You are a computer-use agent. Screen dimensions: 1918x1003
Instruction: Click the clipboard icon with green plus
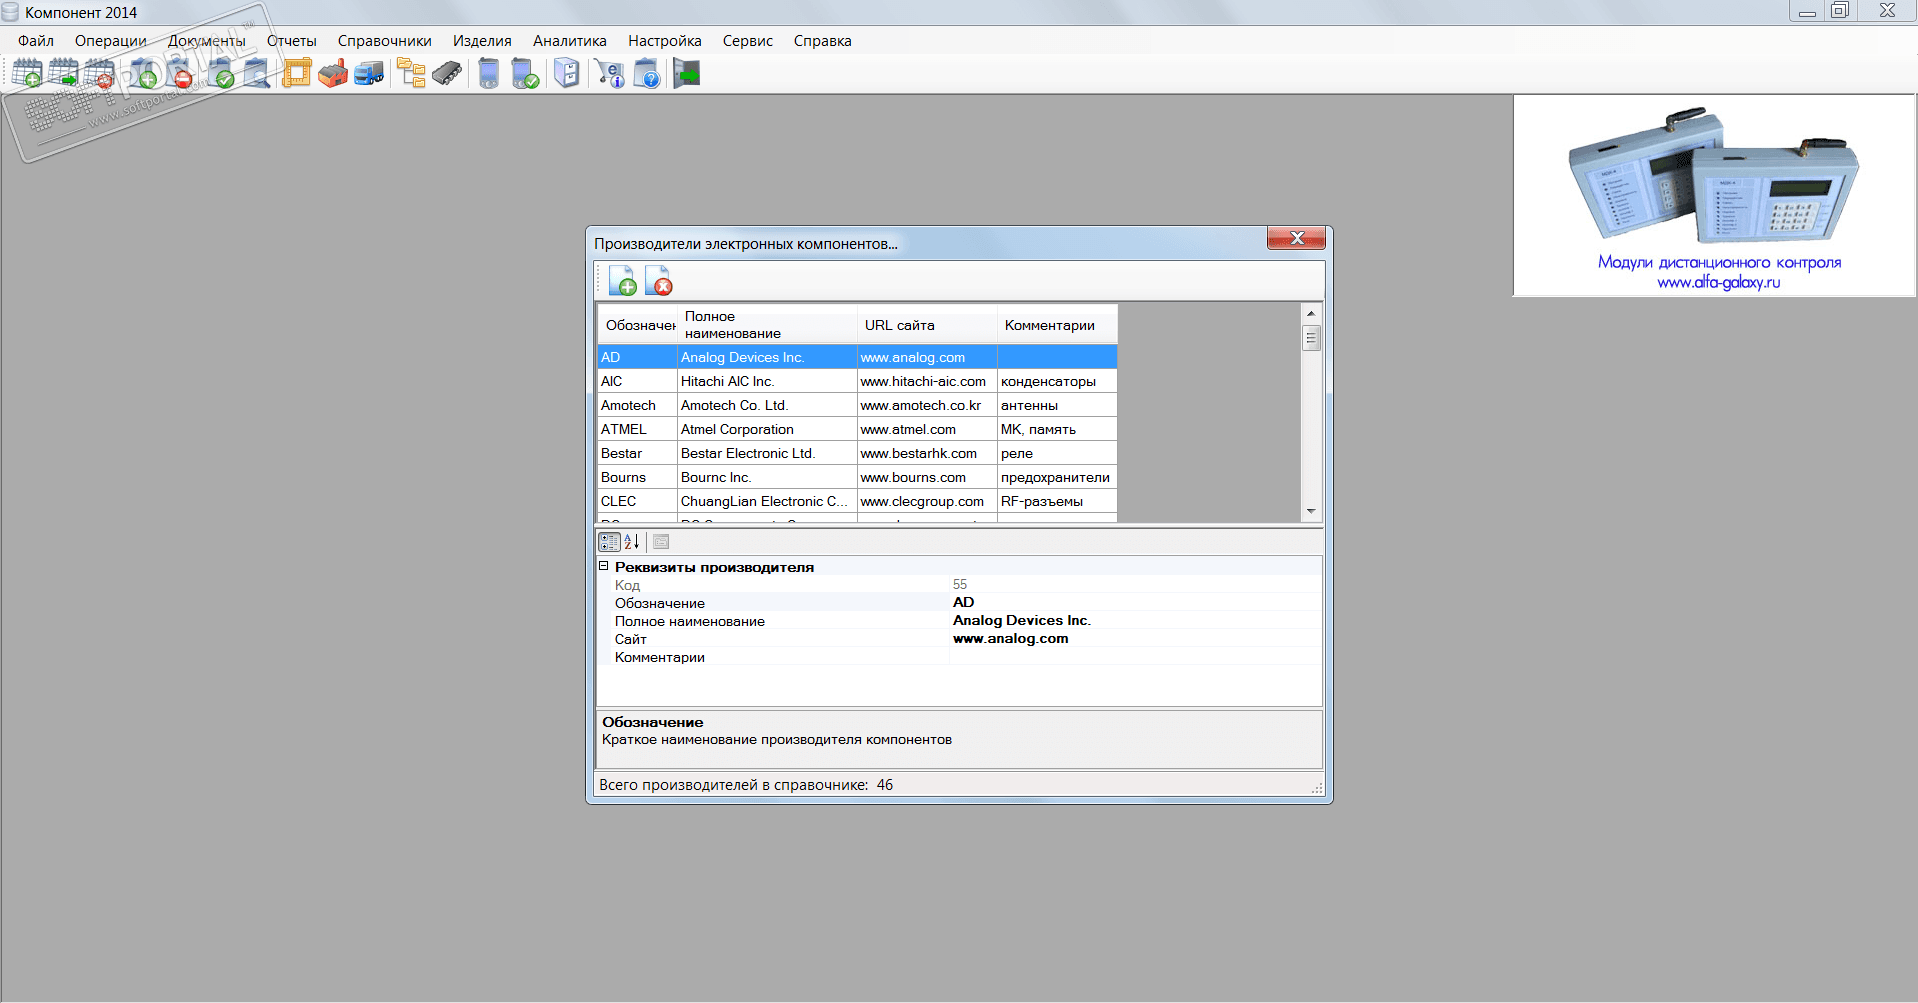143,73
